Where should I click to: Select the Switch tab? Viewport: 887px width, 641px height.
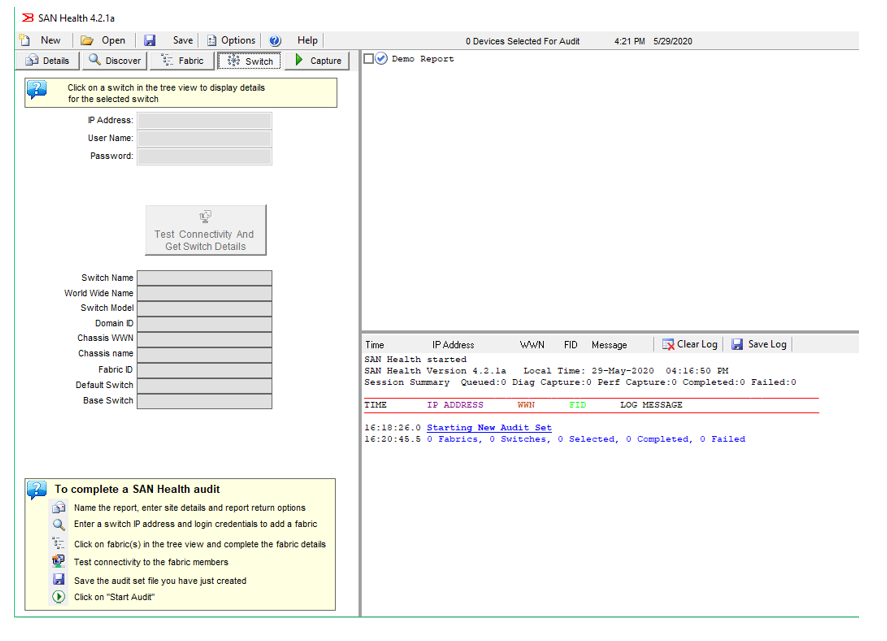click(x=249, y=61)
